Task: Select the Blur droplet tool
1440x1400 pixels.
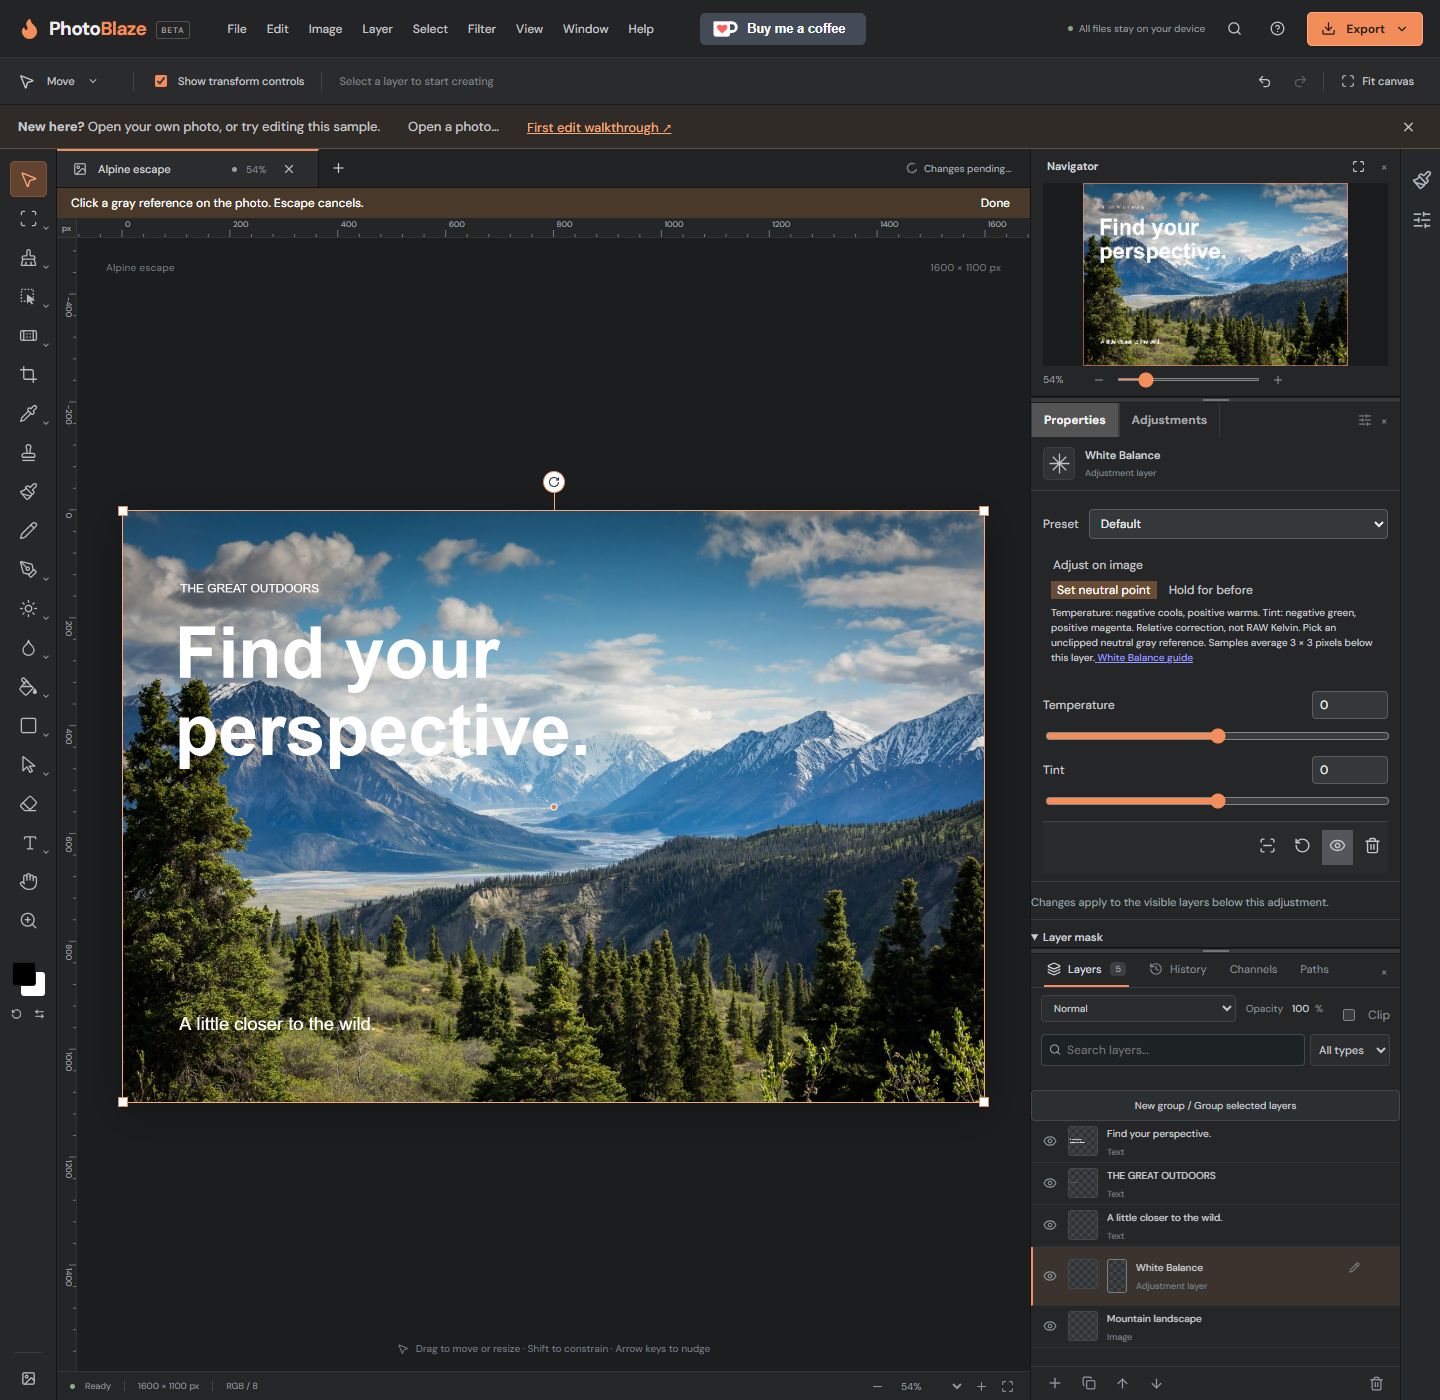Action: click(28, 648)
